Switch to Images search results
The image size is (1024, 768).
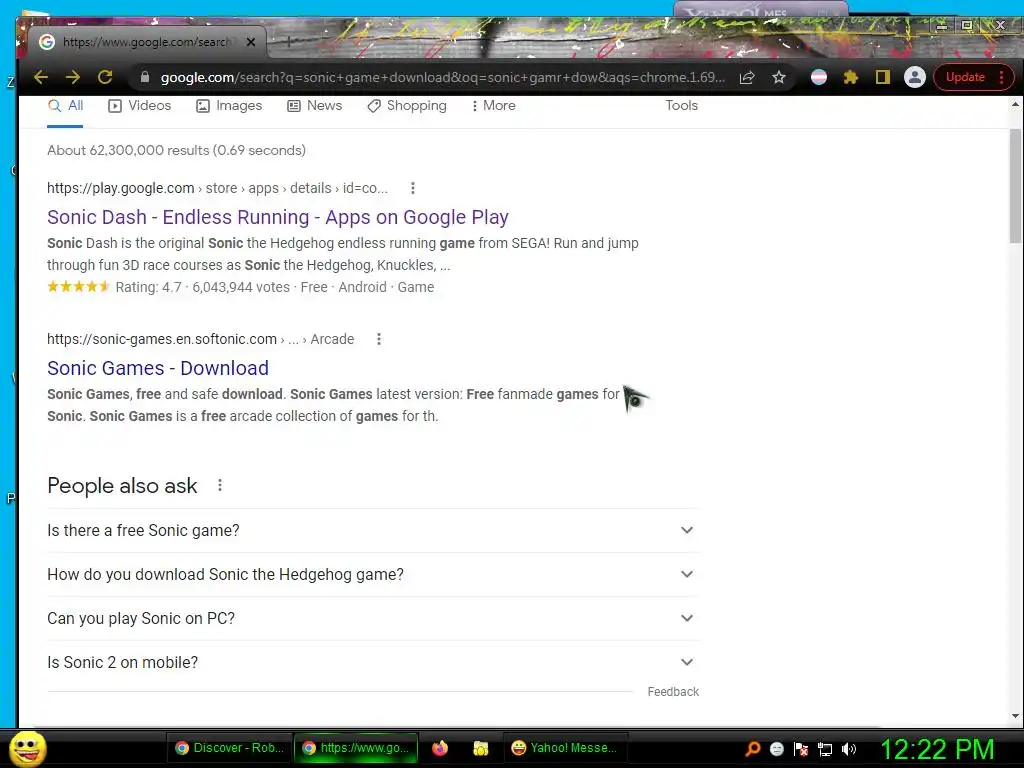229,105
